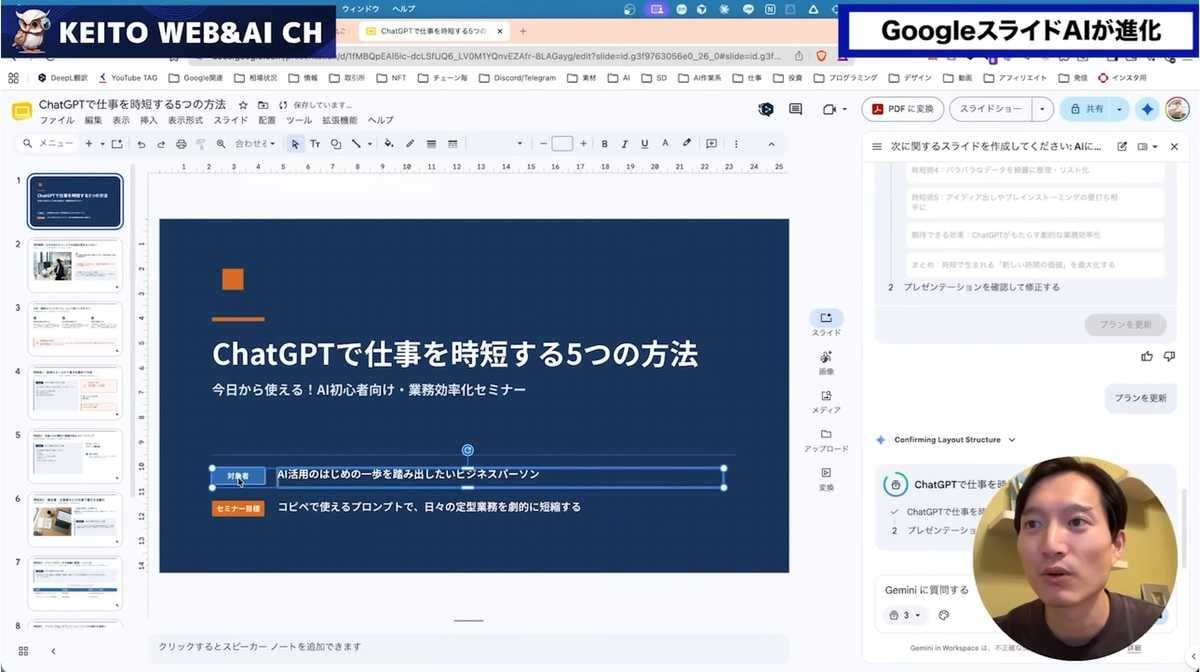Viewport: 1200px width, 672px height.
Task: Click the undo arrow in Slides toolbar
Action: 141,144
